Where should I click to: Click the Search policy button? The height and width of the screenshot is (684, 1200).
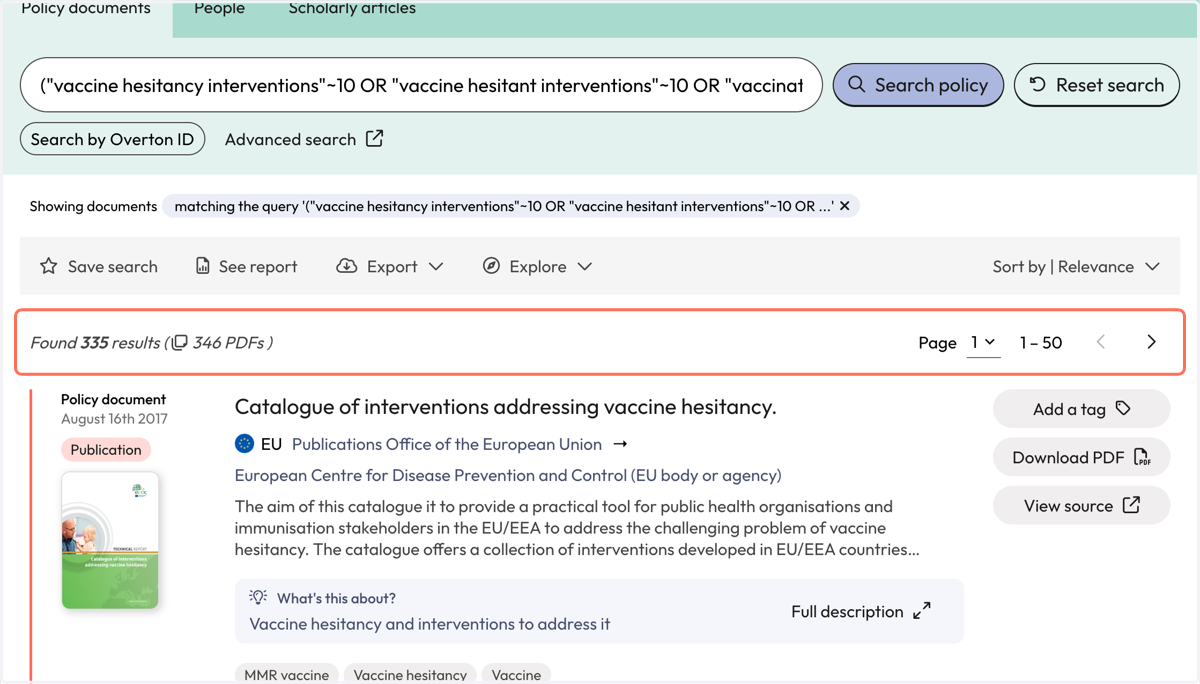[x=918, y=85]
